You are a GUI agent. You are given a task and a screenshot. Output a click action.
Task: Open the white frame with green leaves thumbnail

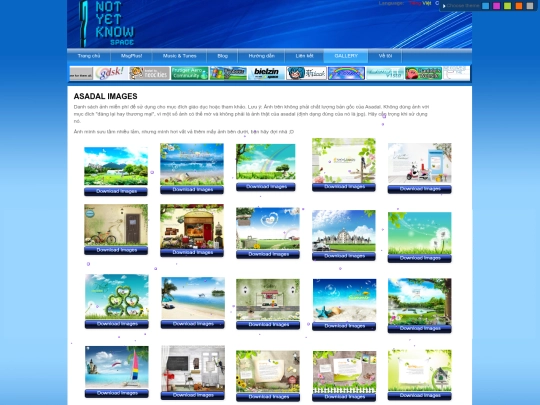344,160
